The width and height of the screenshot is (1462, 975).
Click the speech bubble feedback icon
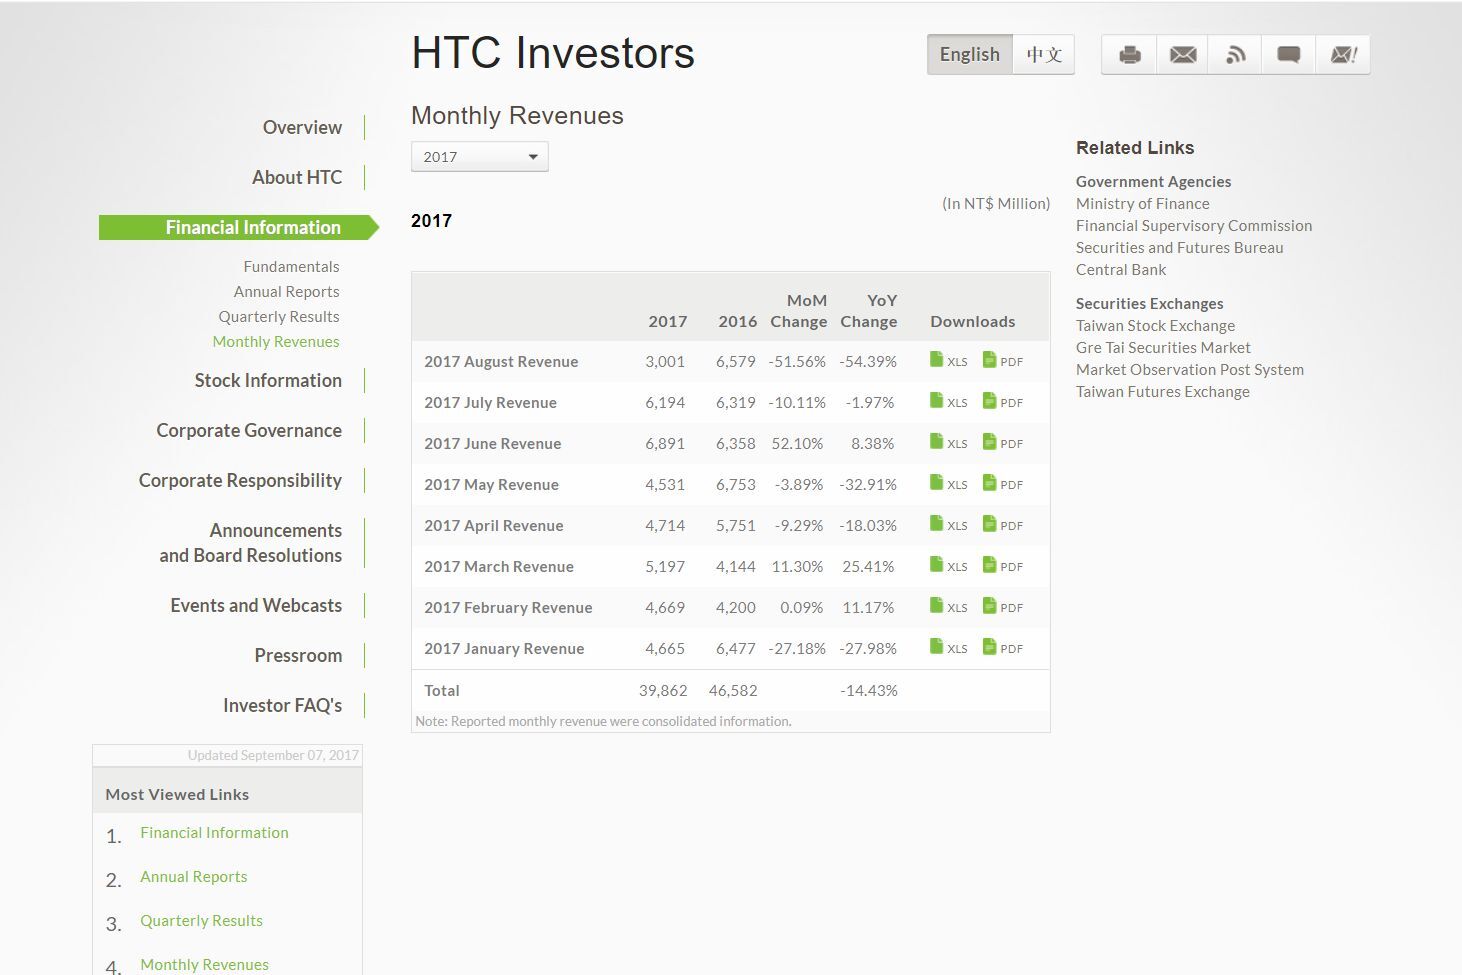pyautogui.click(x=1289, y=55)
